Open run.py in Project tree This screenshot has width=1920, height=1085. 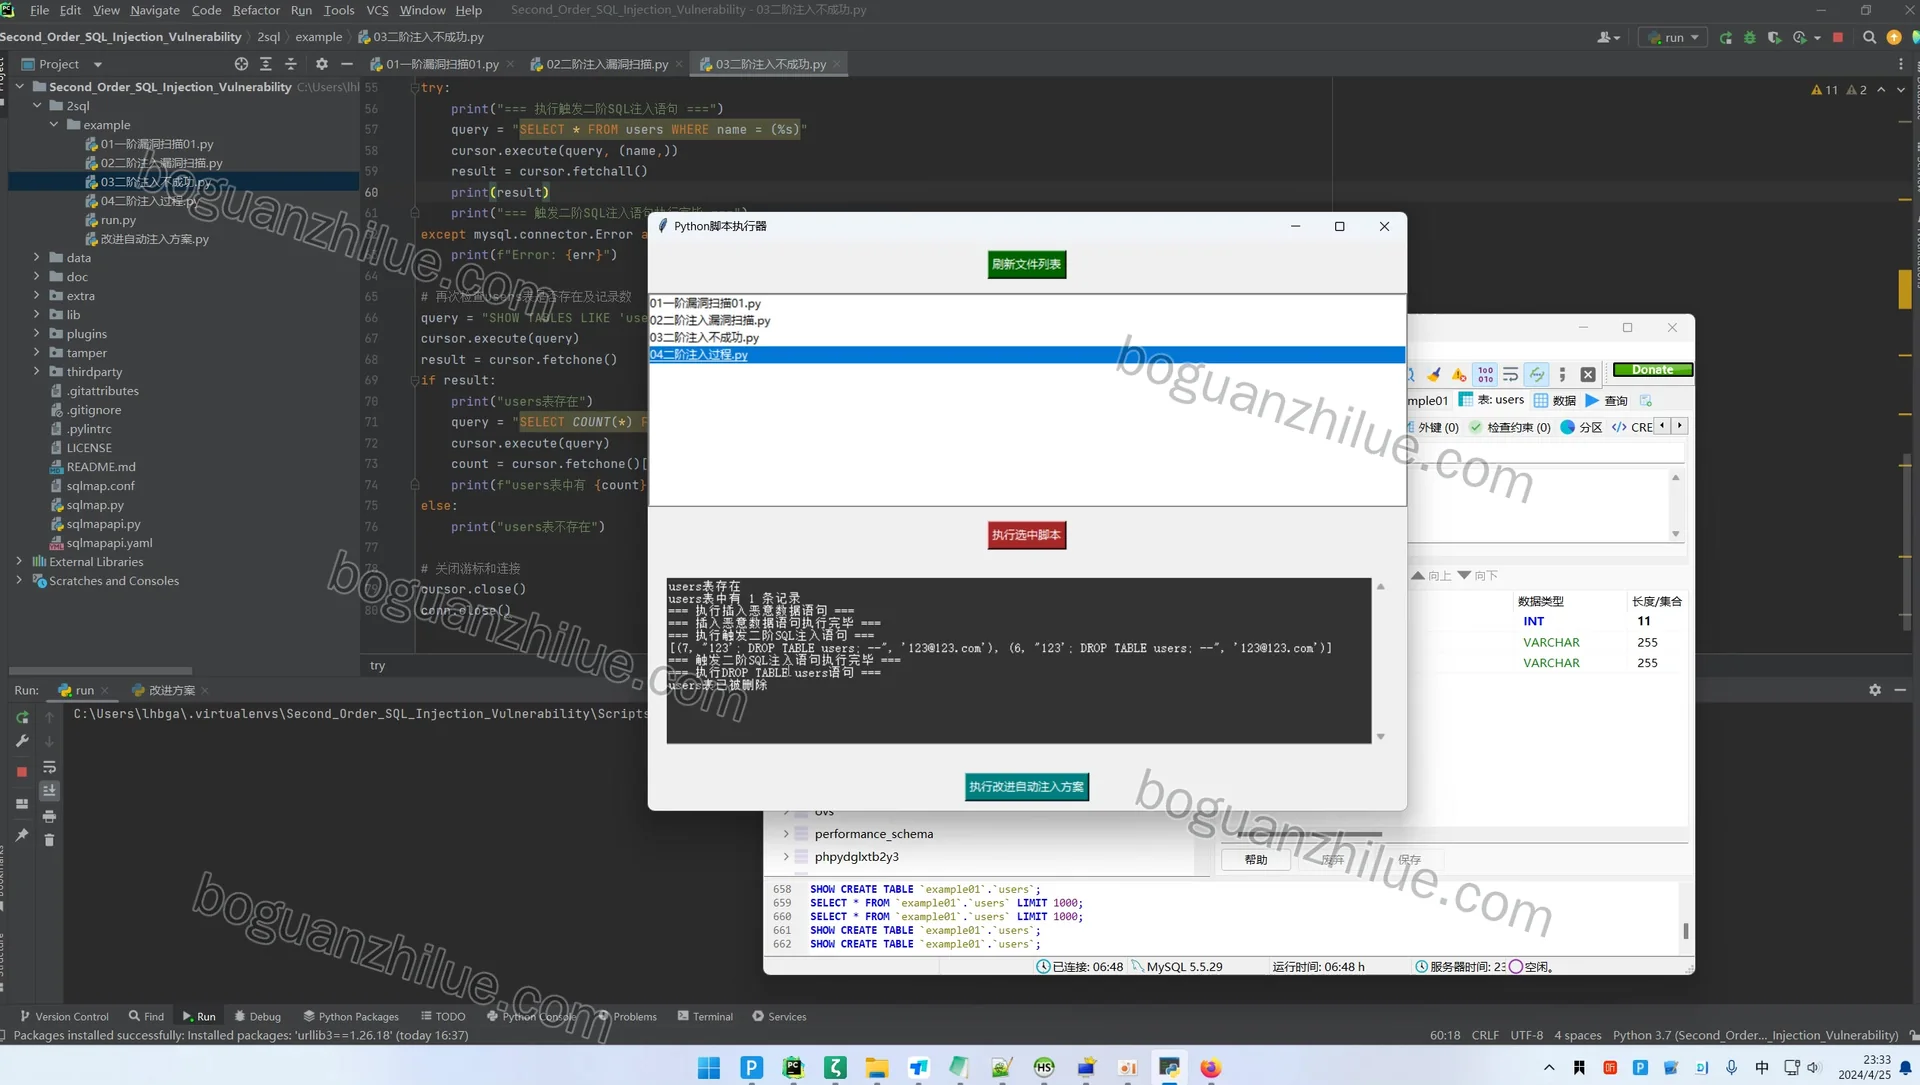pyautogui.click(x=118, y=220)
